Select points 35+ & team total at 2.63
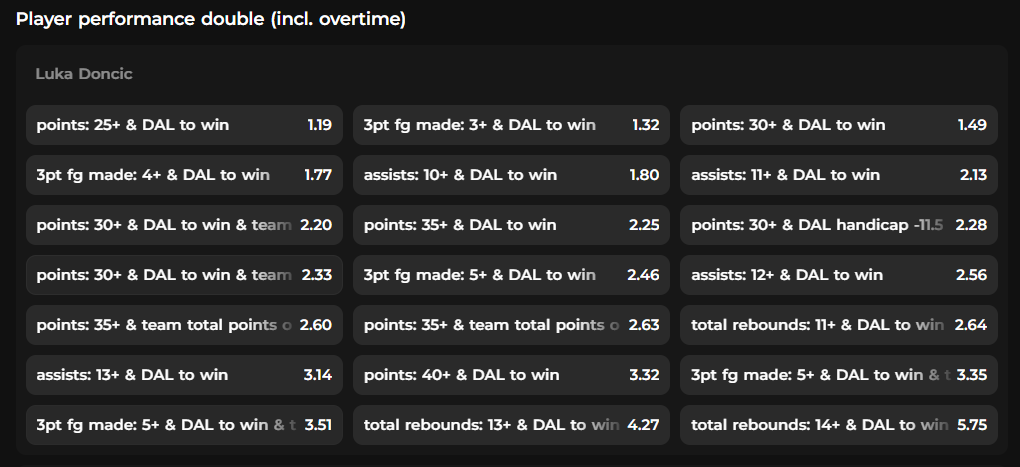Viewport: 1020px width, 467px height. tap(511, 325)
